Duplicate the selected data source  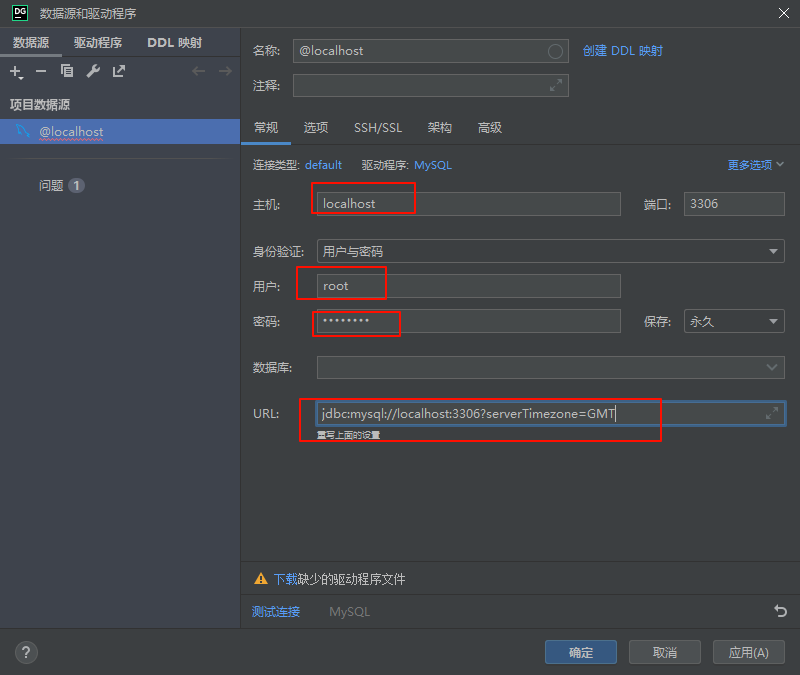pos(67,71)
